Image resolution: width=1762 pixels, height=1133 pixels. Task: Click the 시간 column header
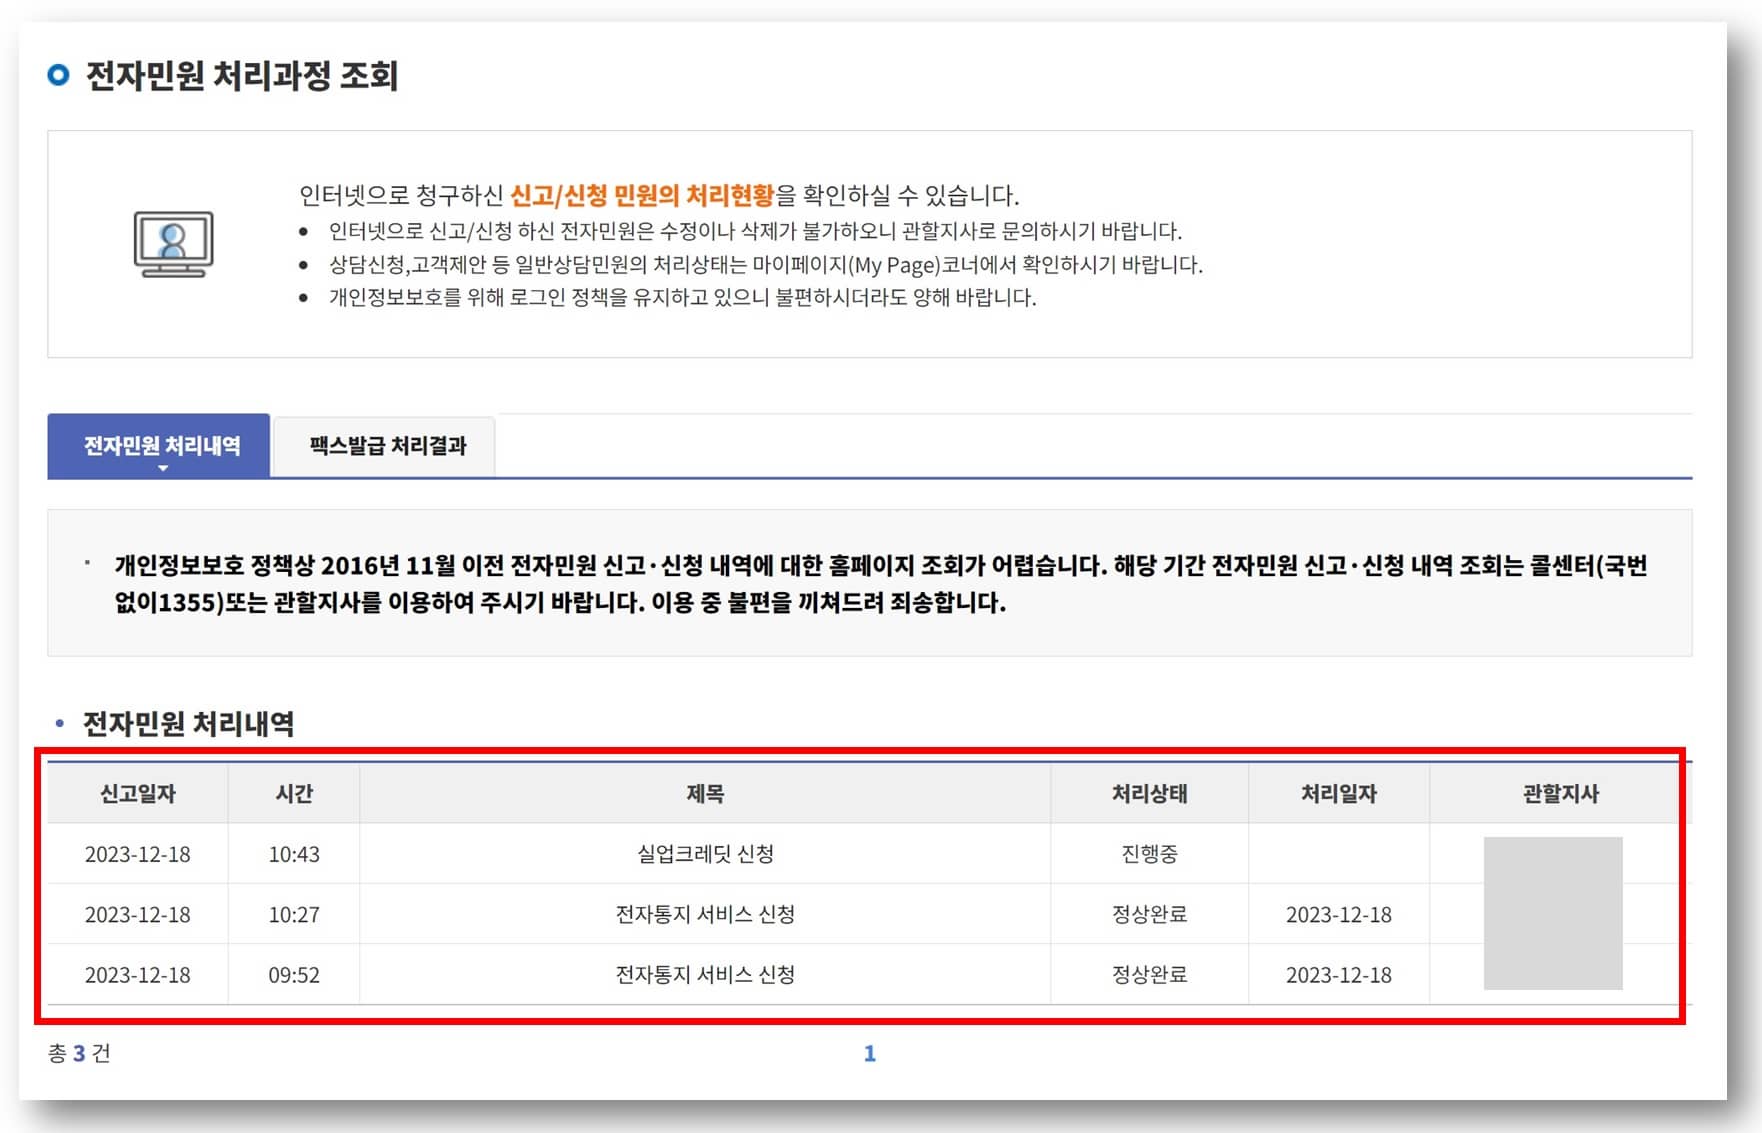pos(291,793)
